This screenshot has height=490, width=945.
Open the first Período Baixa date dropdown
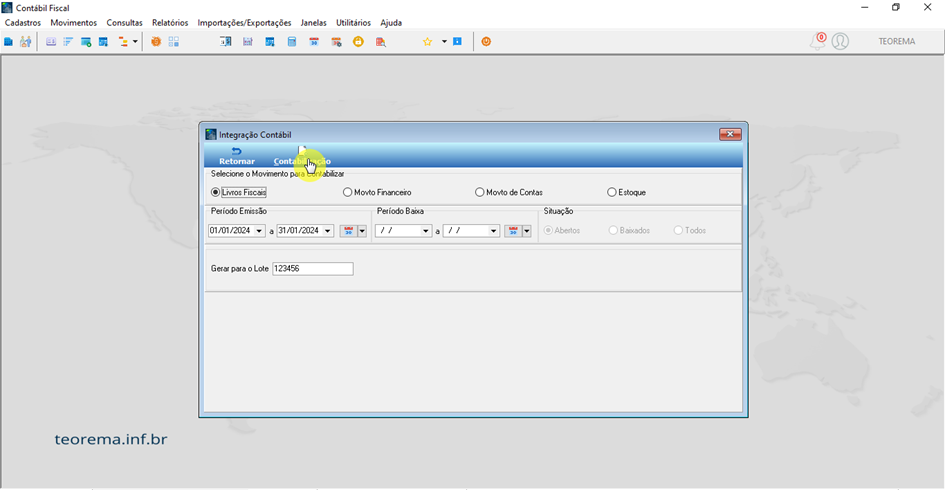[425, 231]
